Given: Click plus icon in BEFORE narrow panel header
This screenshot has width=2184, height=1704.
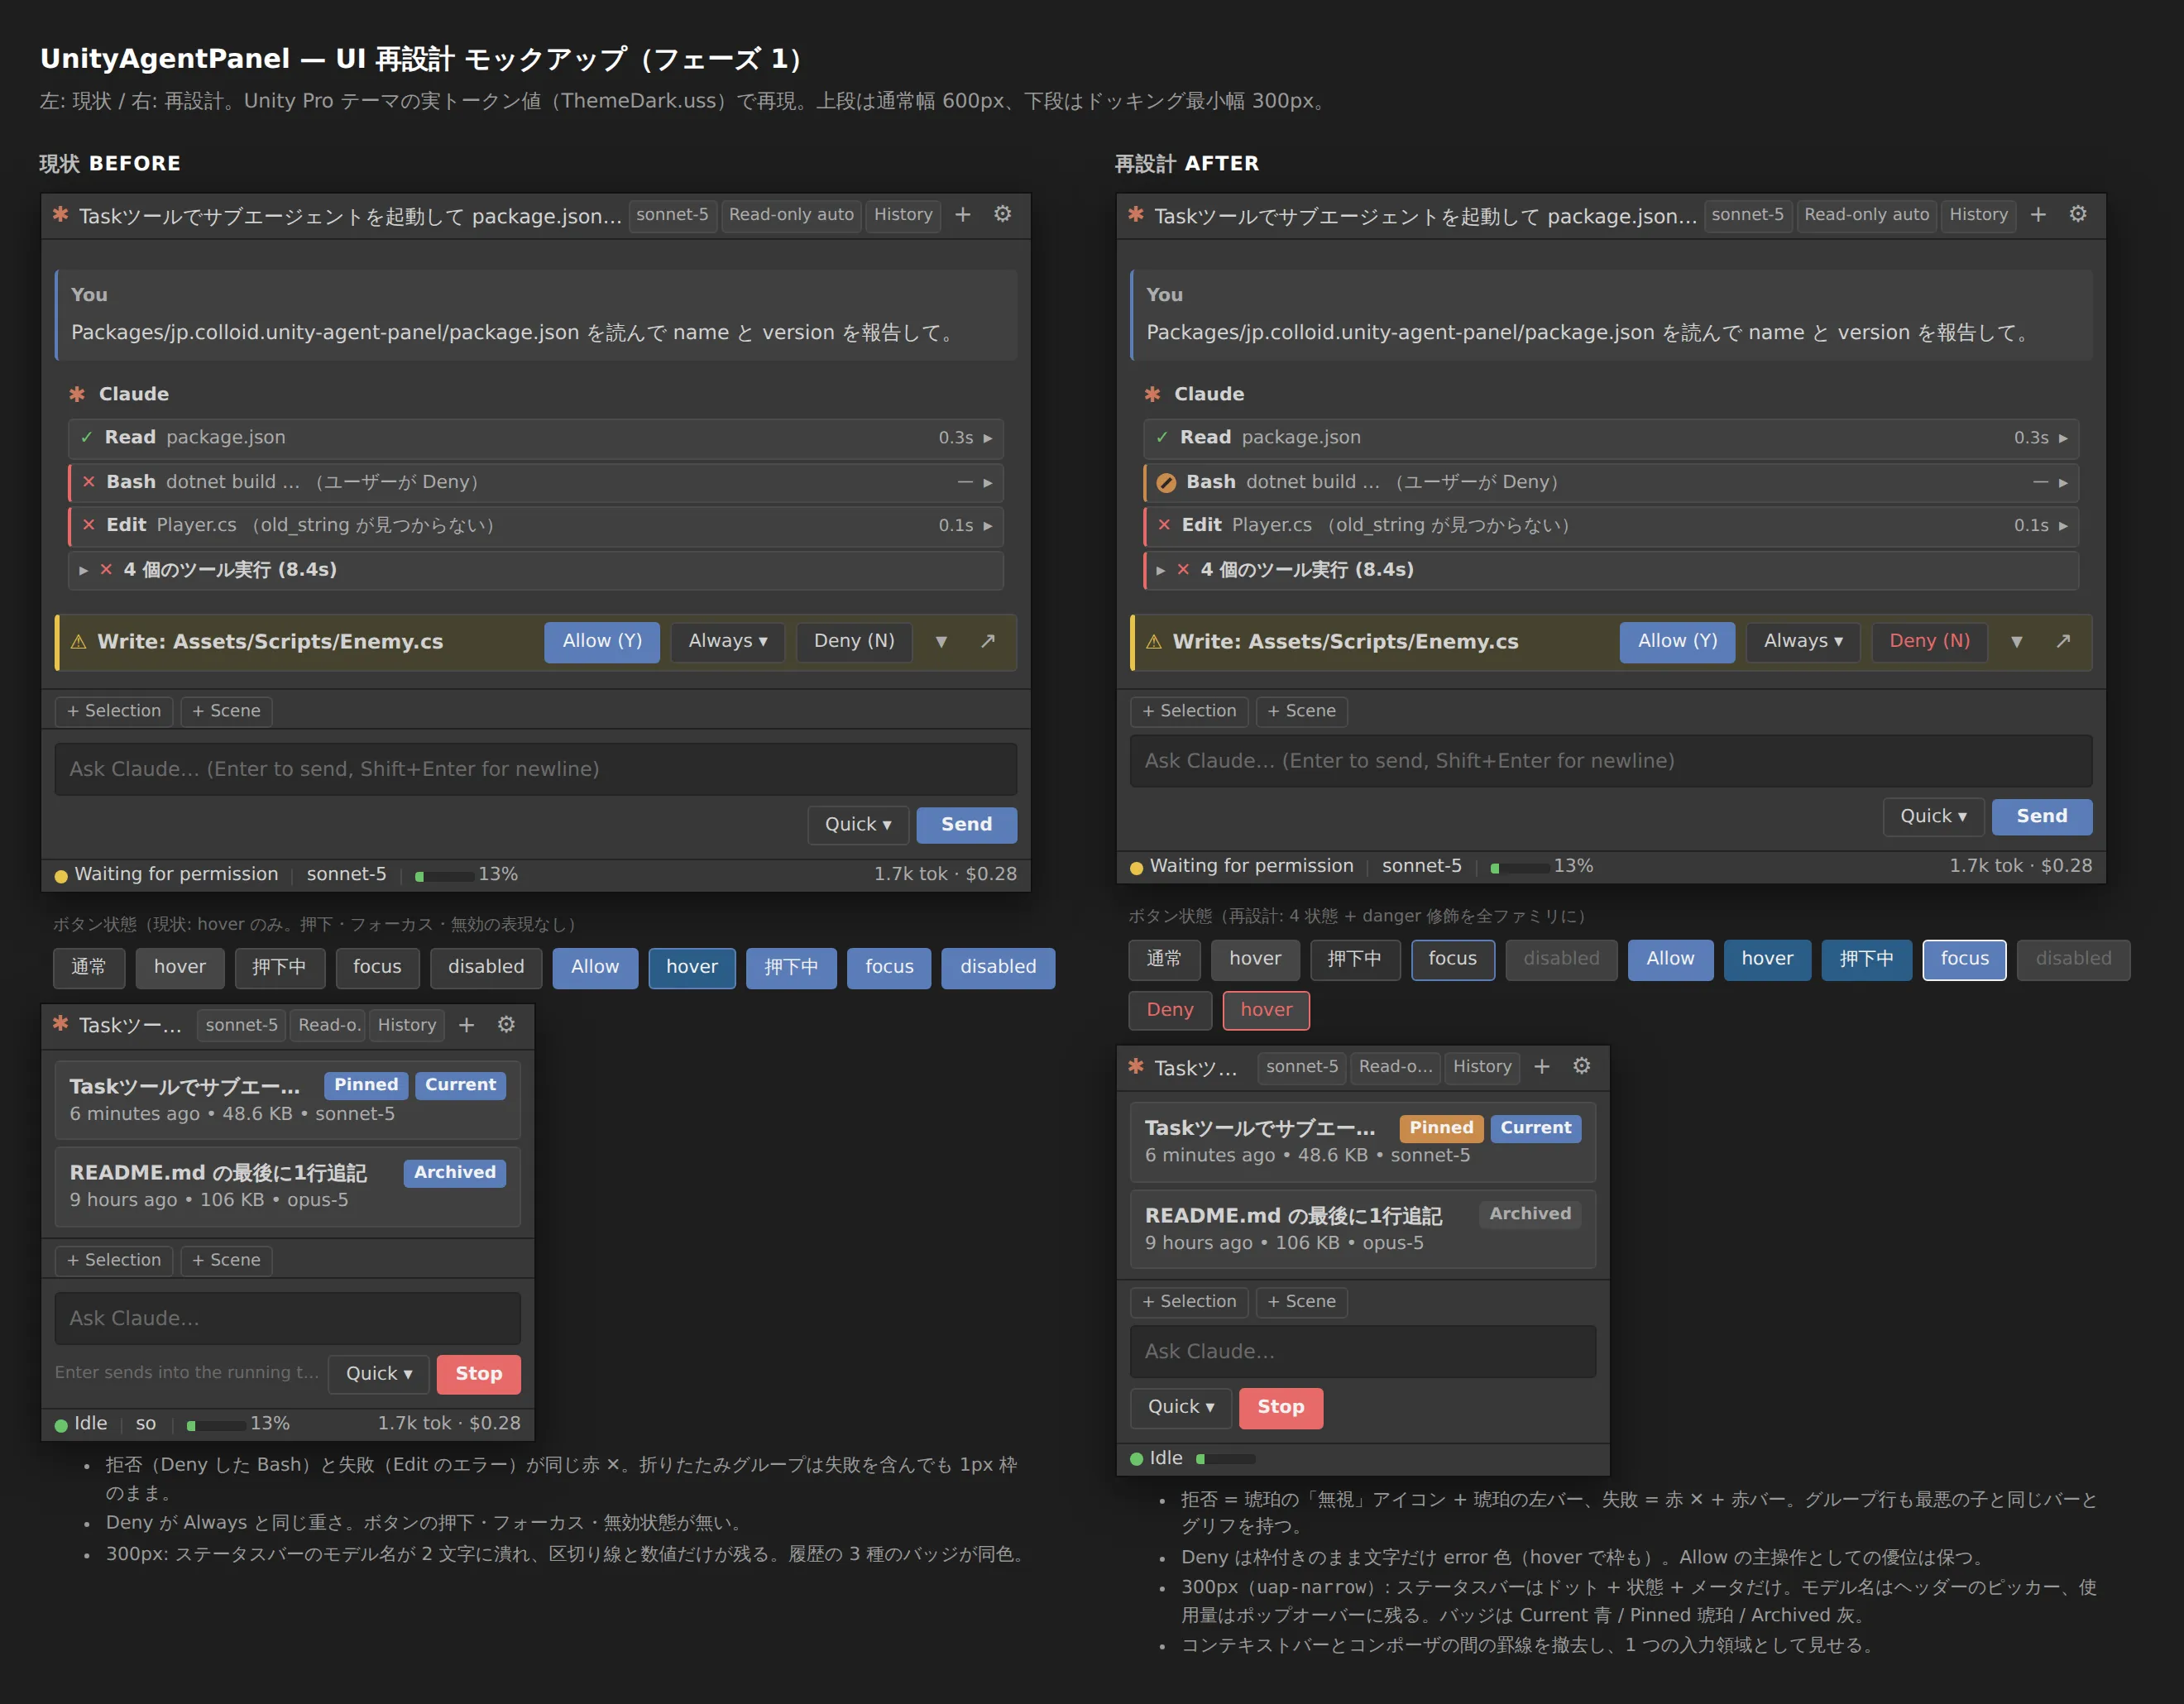Looking at the screenshot, I should tap(466, 1025).
